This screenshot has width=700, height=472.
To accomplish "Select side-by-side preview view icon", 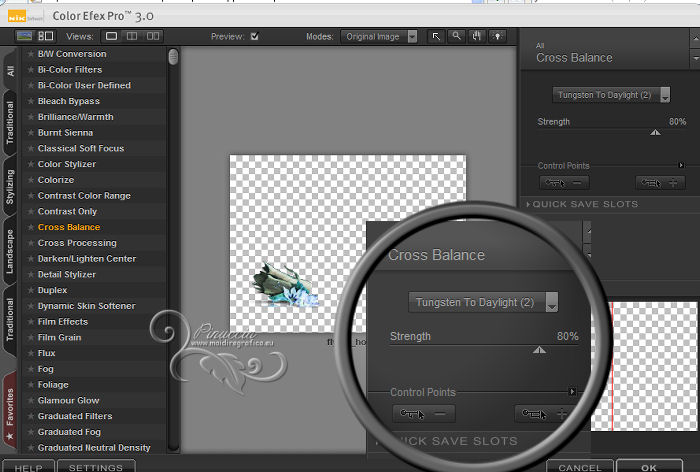I will pyautogui.click(x=153, y=36).
